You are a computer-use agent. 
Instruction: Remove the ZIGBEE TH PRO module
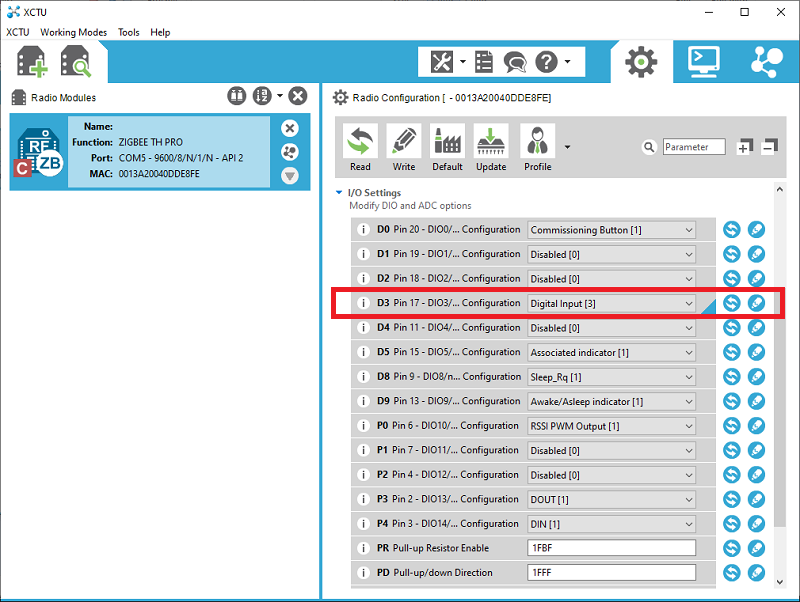tap(289, 128)
